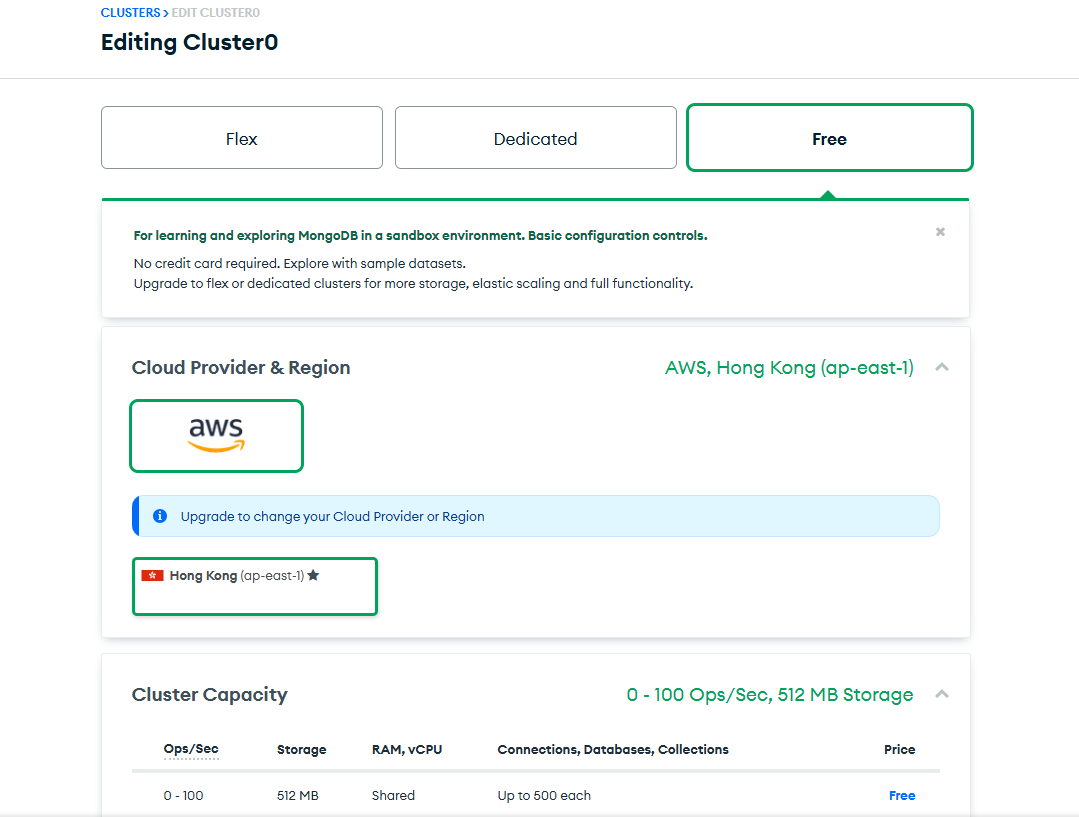Click the blue info icon in upgrade notice

160,516
